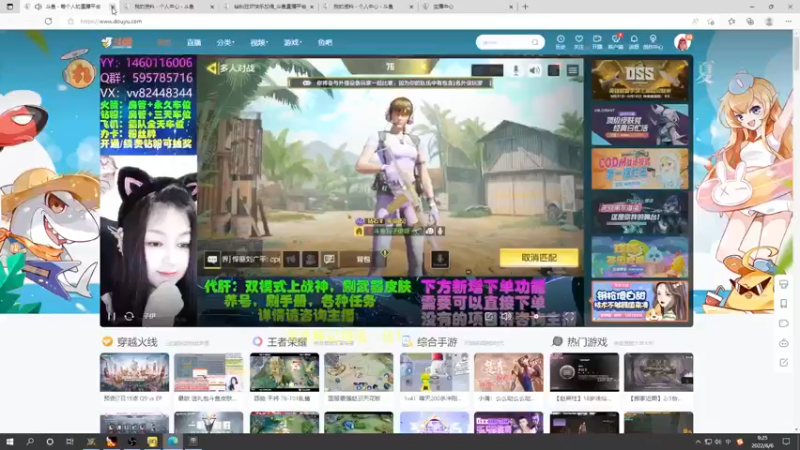Switch to the third browser tab
Screen dimensions: 800x450
(269, 7)
